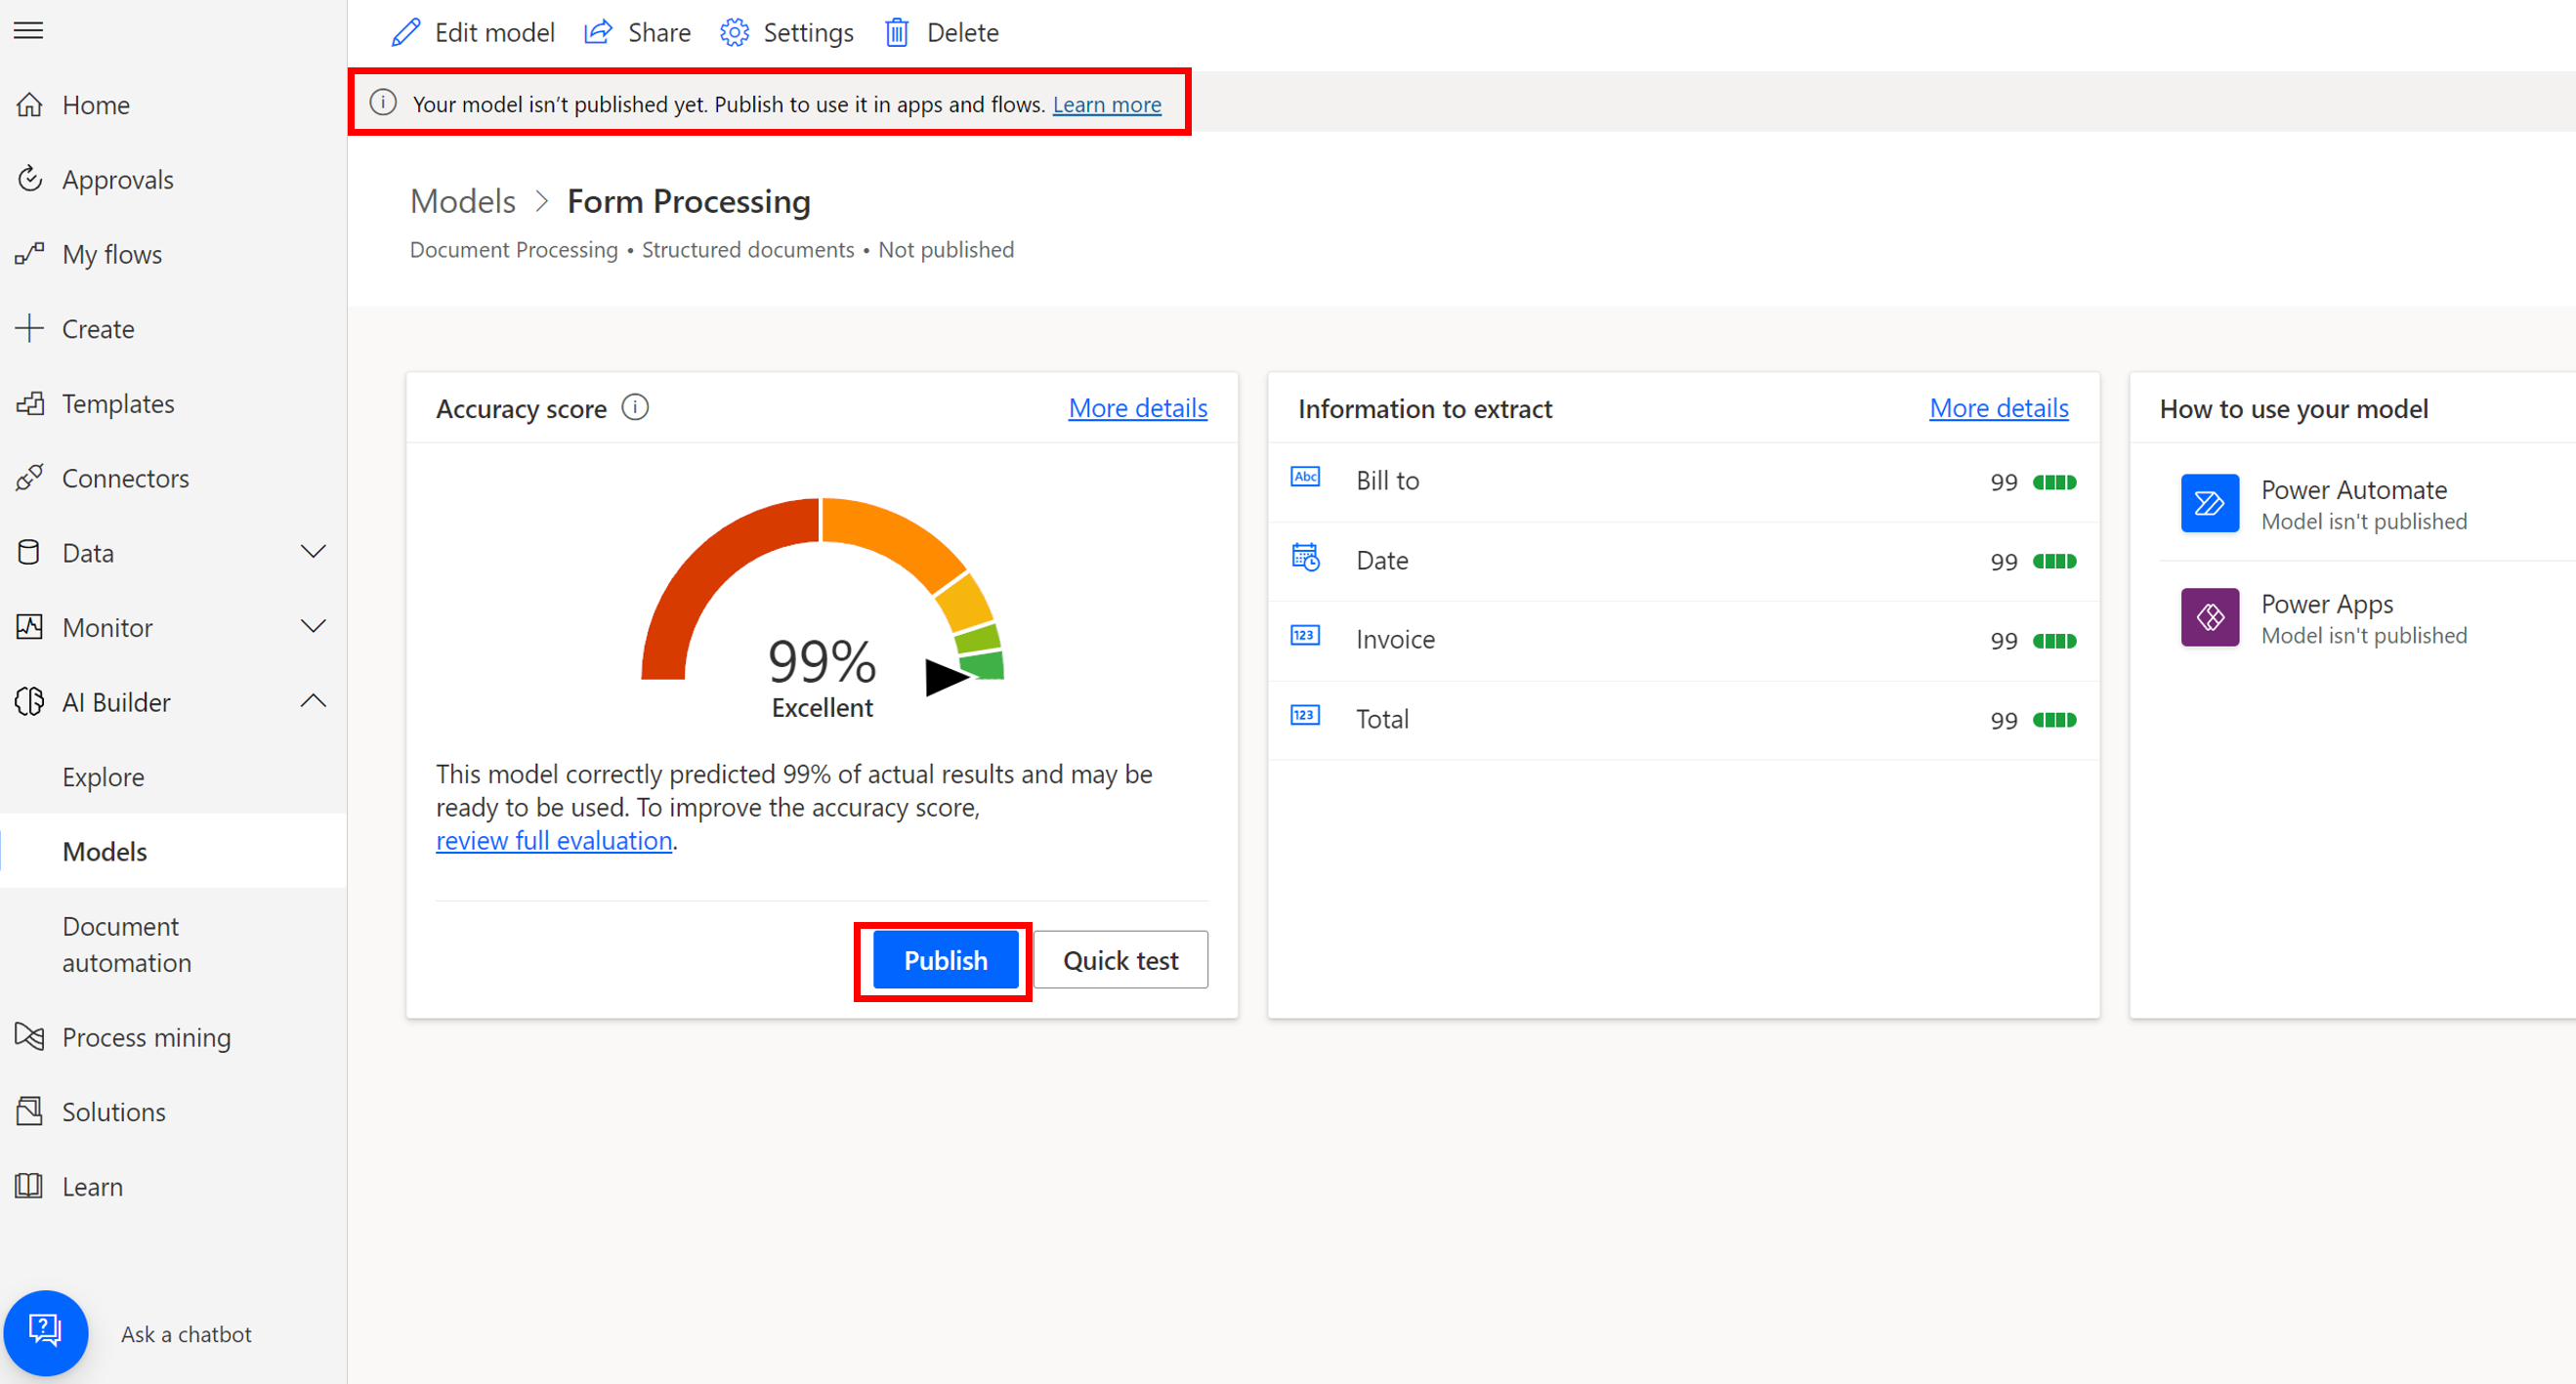Click the Delete trash icon
Image resolution: width=2576 pixels, height=1384 pixels.
(896, 32)
